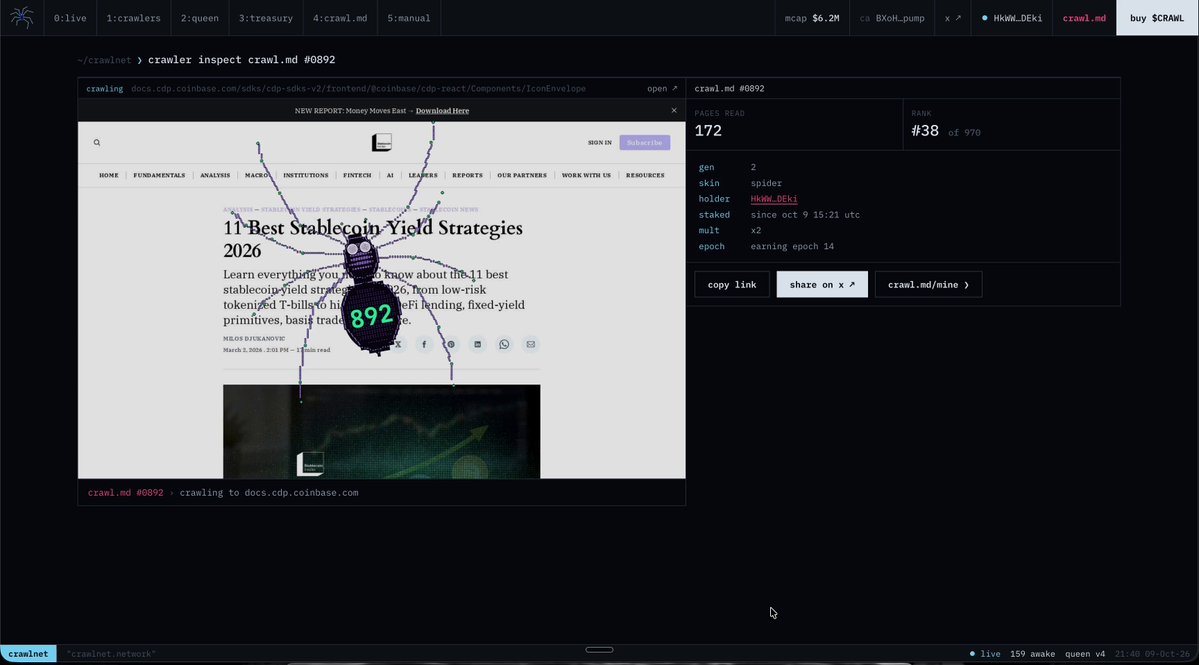Click the Subscribe button in the article page
Image resolution: width=1199 pixels, height=665 pixels.
[x=645, y=142]
